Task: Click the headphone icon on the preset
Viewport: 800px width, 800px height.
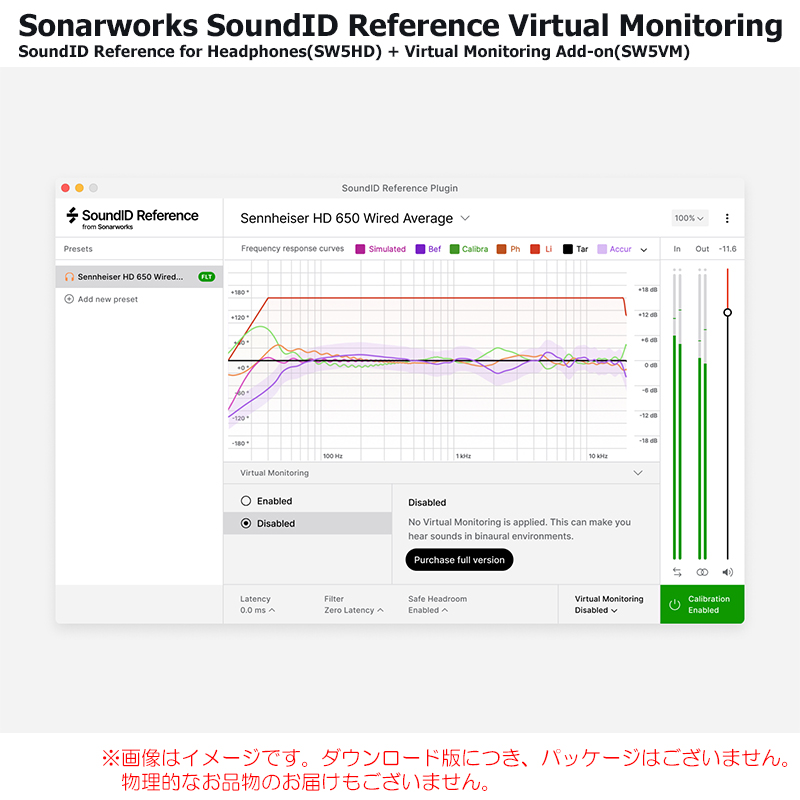Action: [69, 277]
